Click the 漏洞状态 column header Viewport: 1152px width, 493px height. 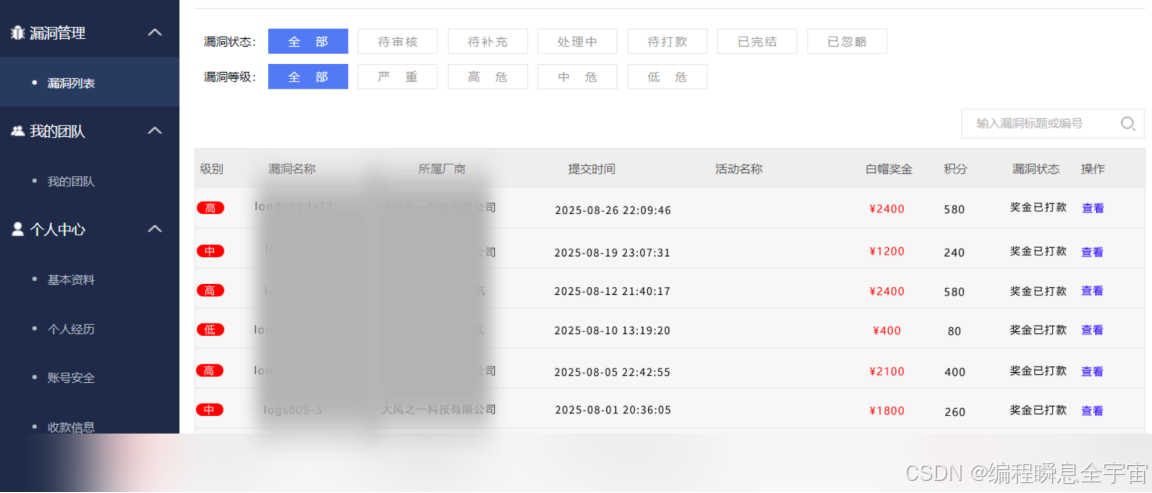point(1036,169)
